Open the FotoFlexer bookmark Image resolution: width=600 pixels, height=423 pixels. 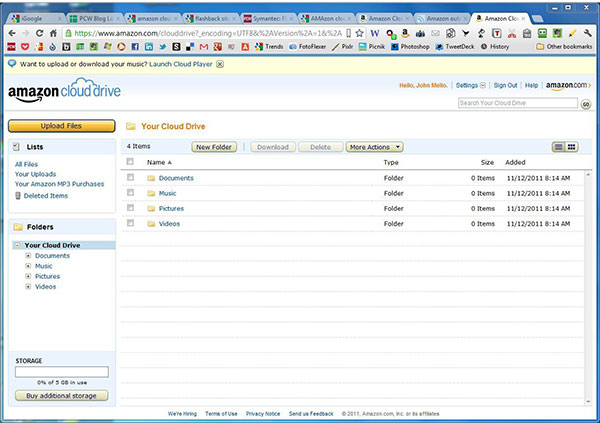point(308,47)
